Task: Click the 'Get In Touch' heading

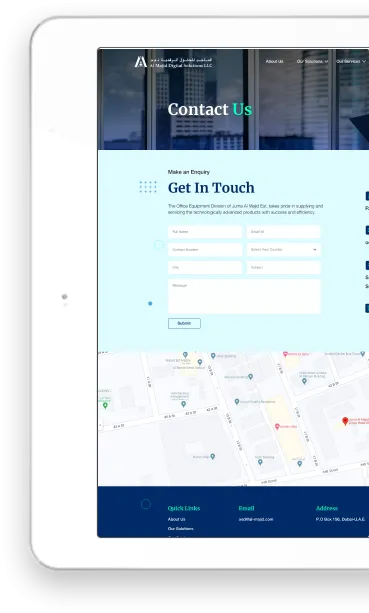Action: coord(211,188)
